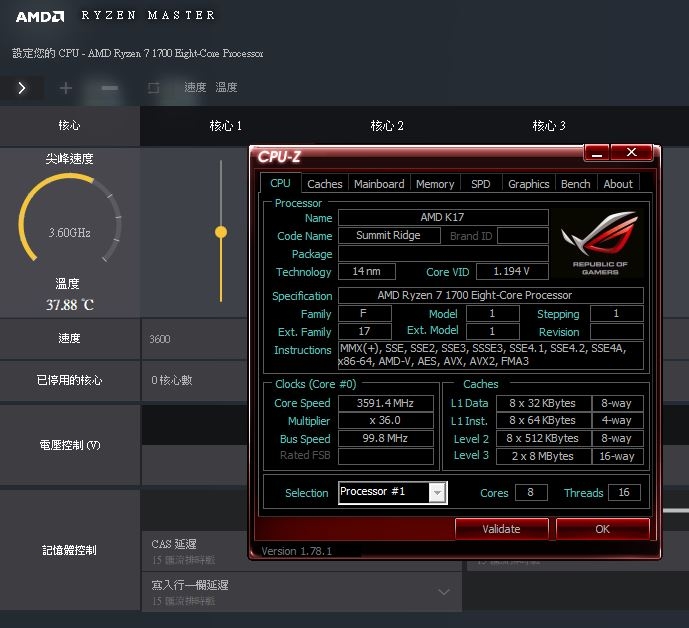Click the minus icon in Ryzen Master toolbar

(x=109, y=88)
